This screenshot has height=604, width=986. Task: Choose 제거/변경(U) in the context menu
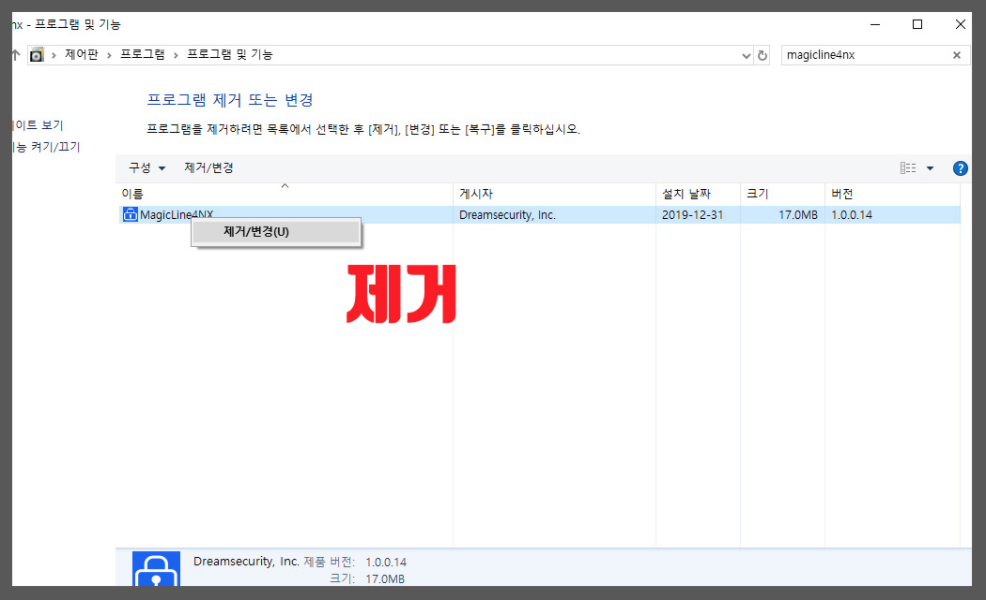tap(276, 232)
